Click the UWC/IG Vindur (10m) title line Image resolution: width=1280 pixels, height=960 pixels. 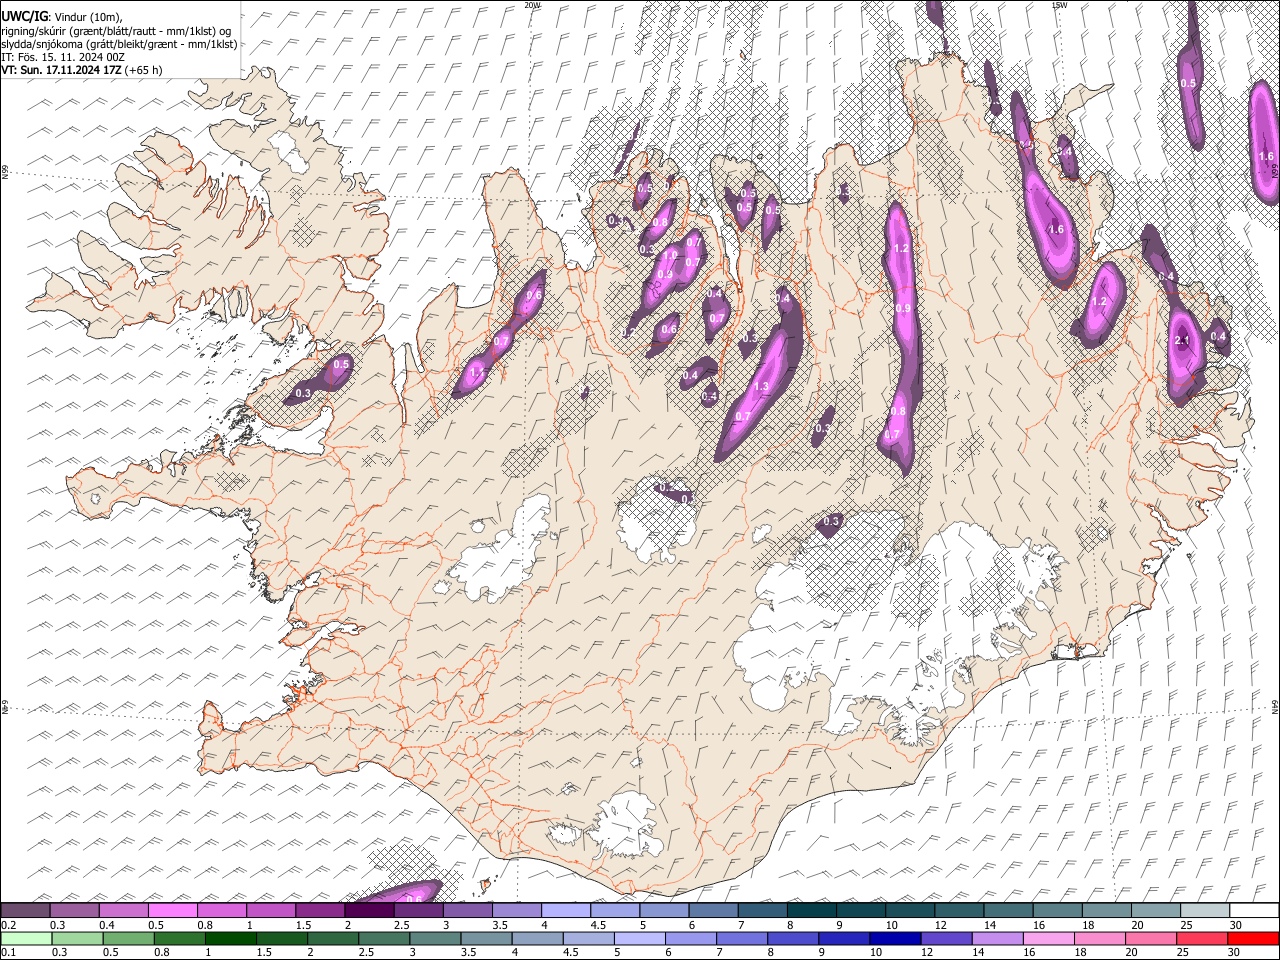coord(62,16)
